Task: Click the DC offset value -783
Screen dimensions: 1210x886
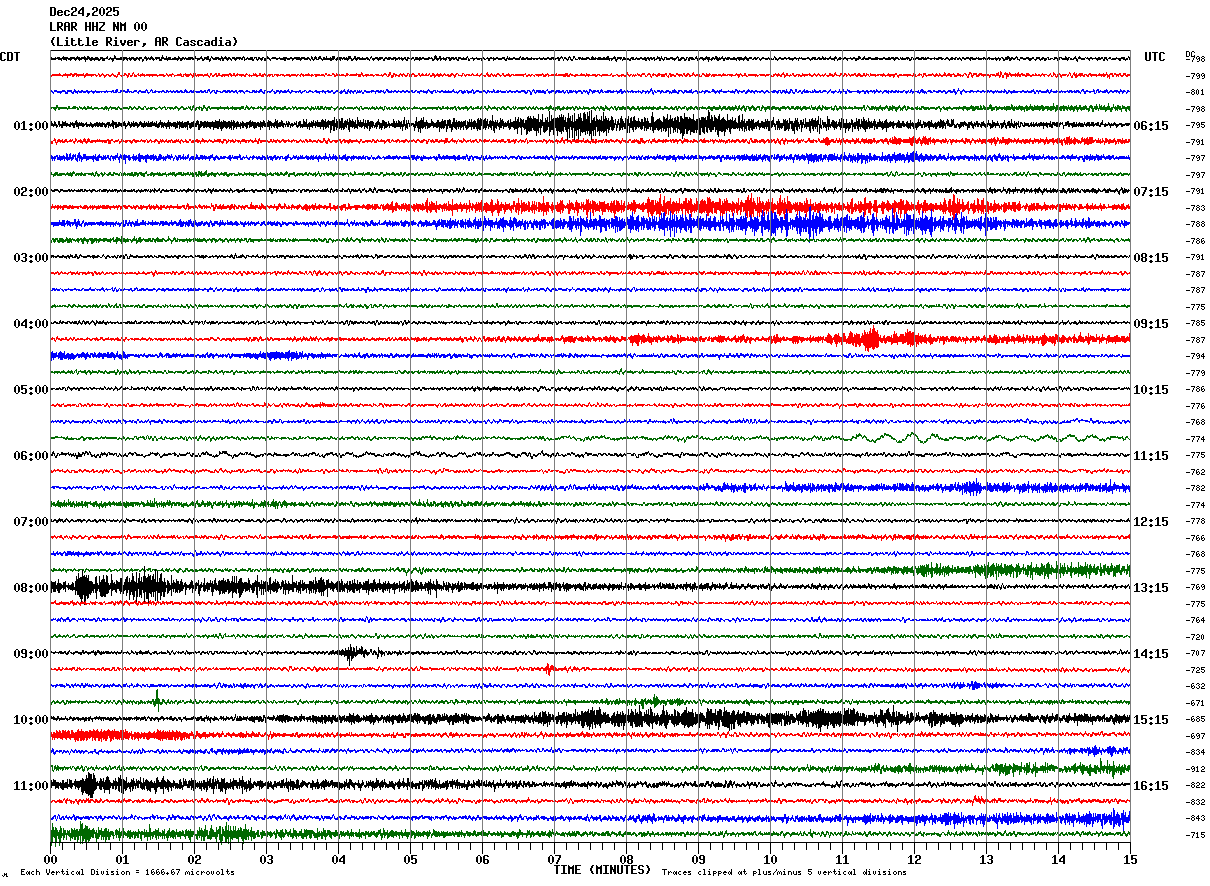Action: click(1195, 208)
